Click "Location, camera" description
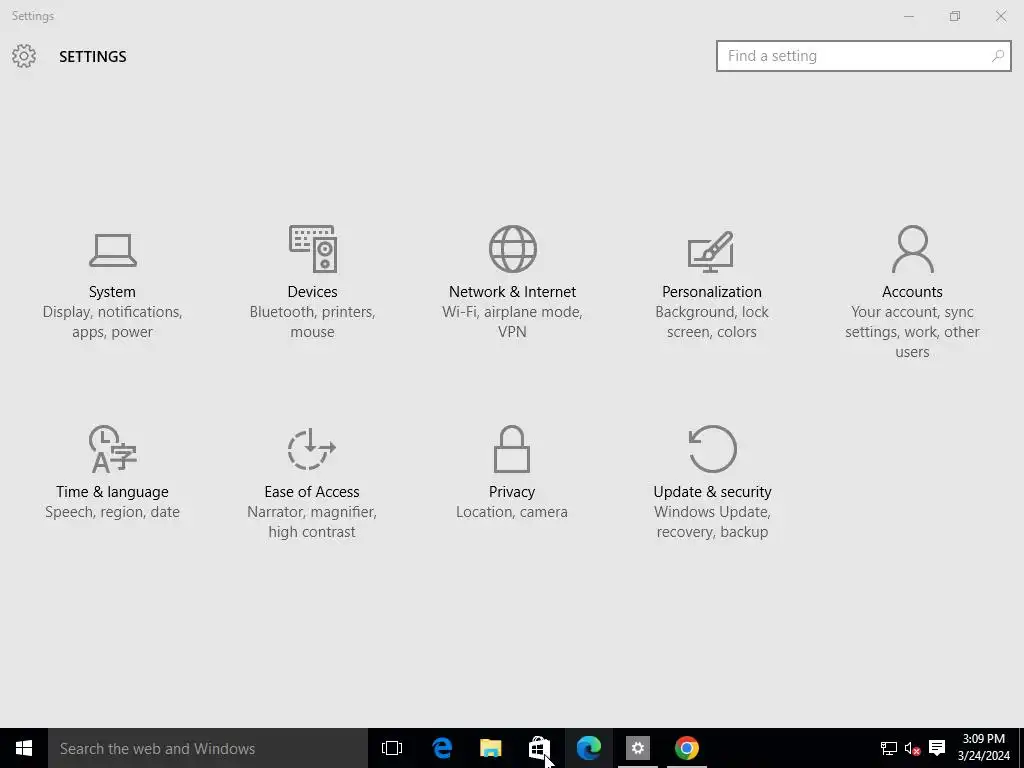The image size is (1024, 768). [x=512, y=512]
